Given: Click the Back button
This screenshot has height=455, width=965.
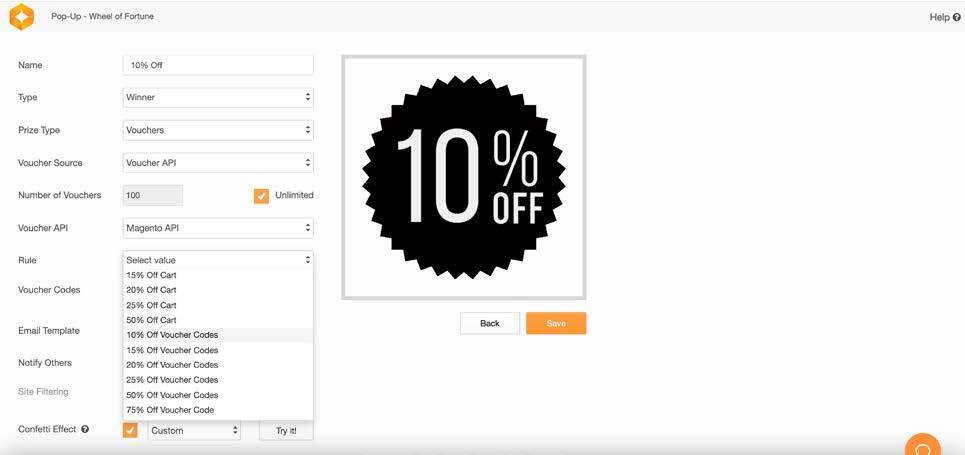Looking at the screenshot, I should (x=490, y=323).
